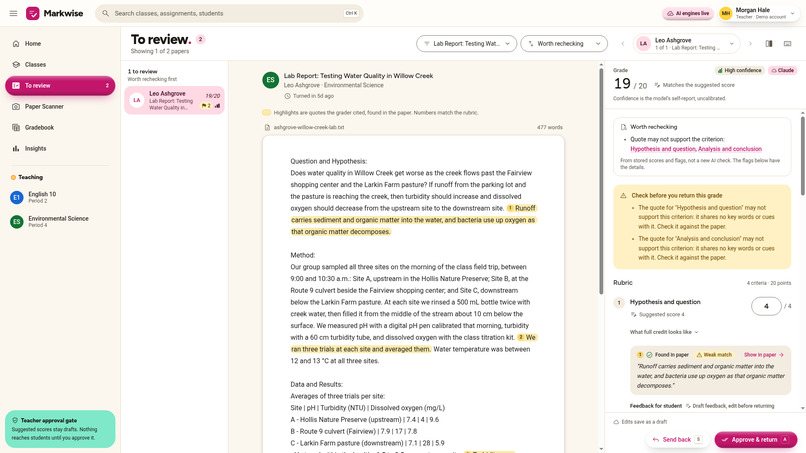The width and height of the screenshot is (806, 453).
Task: Click Show in paper link
Action: (763, 355)
